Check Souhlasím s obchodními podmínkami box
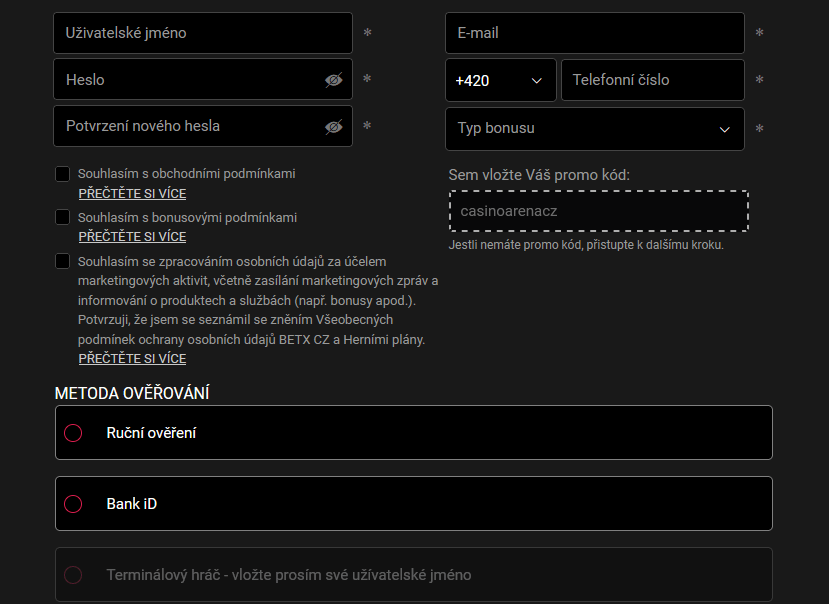The height and width of the screenshot is (604, 829). coord(62,174)
